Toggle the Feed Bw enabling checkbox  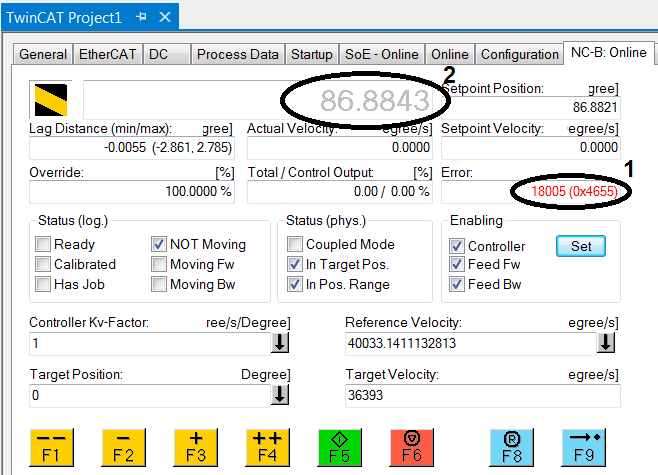pyautogui.click(x=457, y=284)
